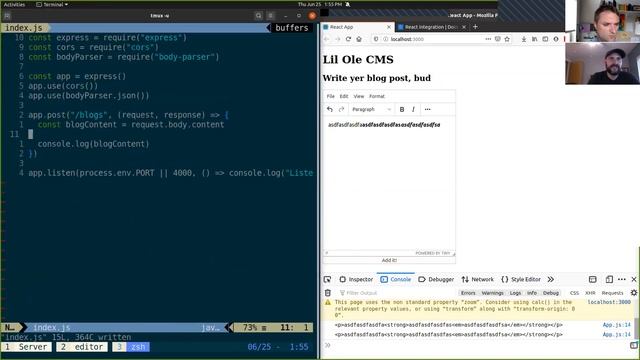This screenshot has width=640, height=360.
Task: Switch to the Debugger devtools tab
Action: tap(436, 280)
